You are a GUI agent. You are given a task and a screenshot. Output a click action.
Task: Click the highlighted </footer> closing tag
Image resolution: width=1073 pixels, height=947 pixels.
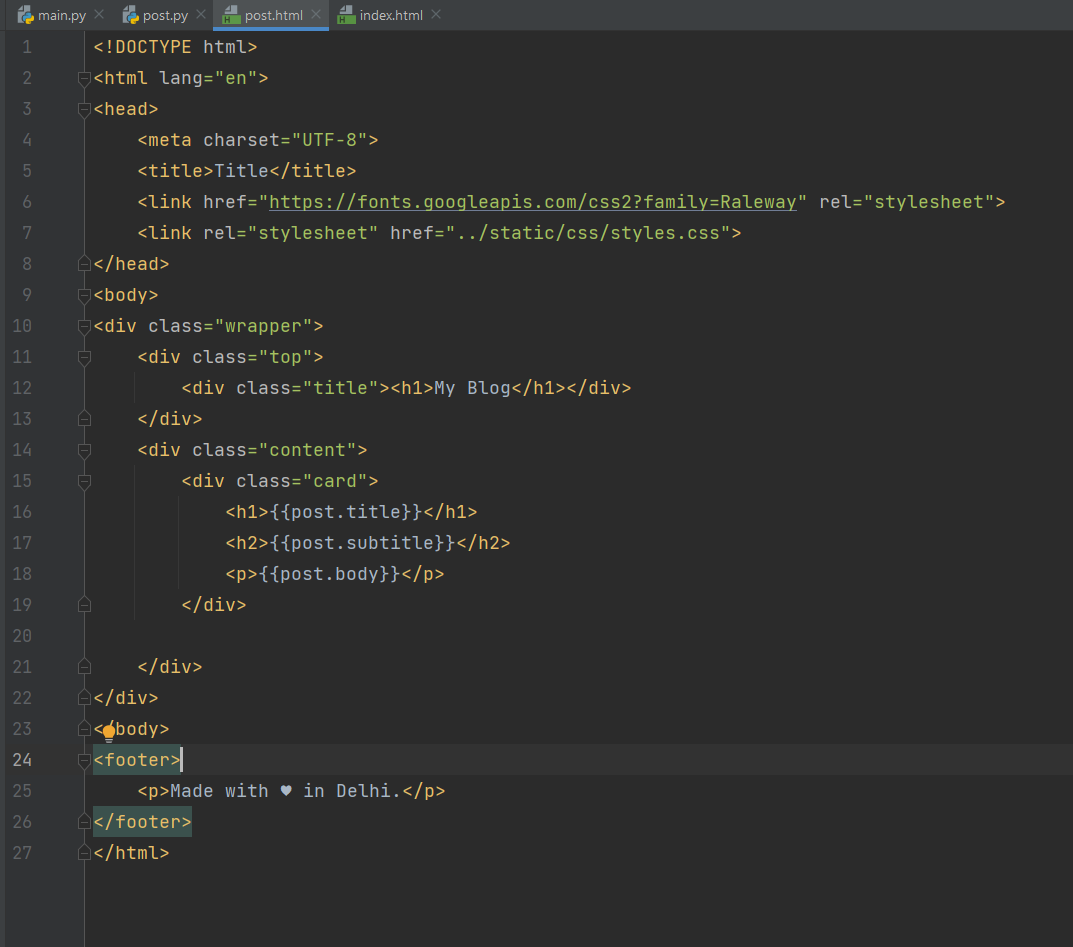pos(142,821)
